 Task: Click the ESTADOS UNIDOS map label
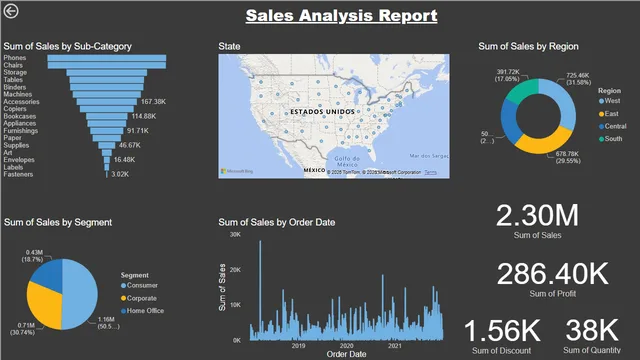click(x=322, y=111)
